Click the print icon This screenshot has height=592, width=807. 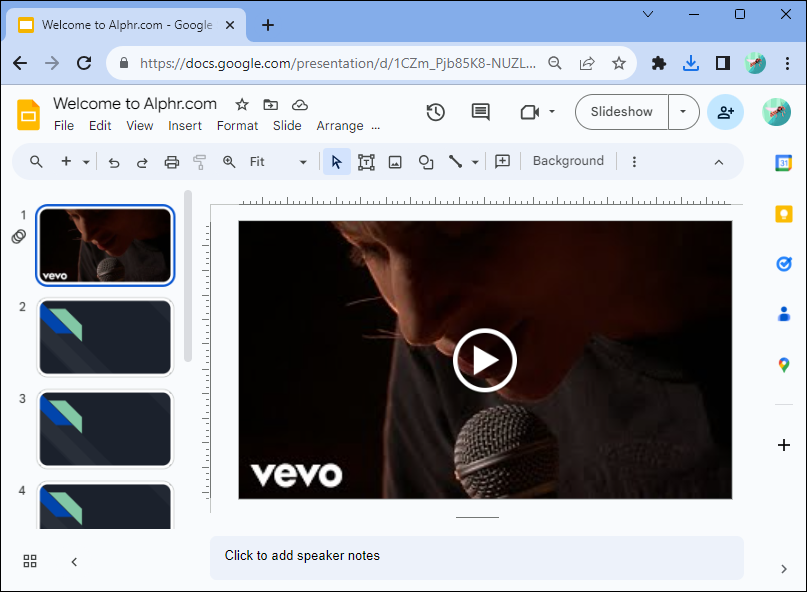coord(171,162)
